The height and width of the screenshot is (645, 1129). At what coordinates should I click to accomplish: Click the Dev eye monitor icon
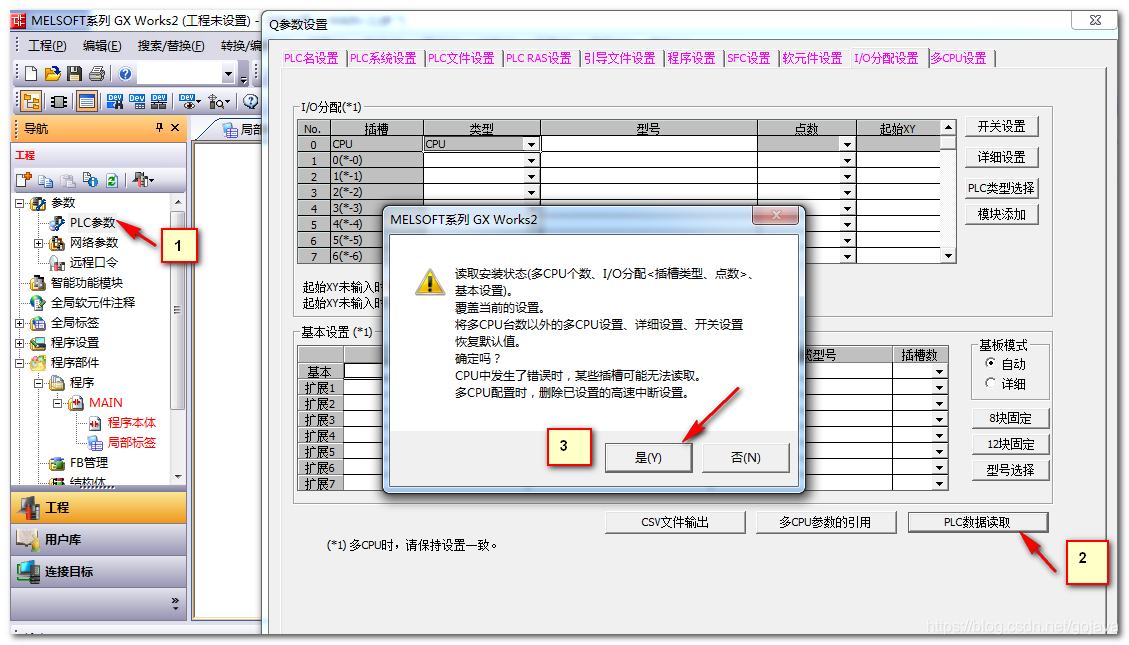coord(187,102)
